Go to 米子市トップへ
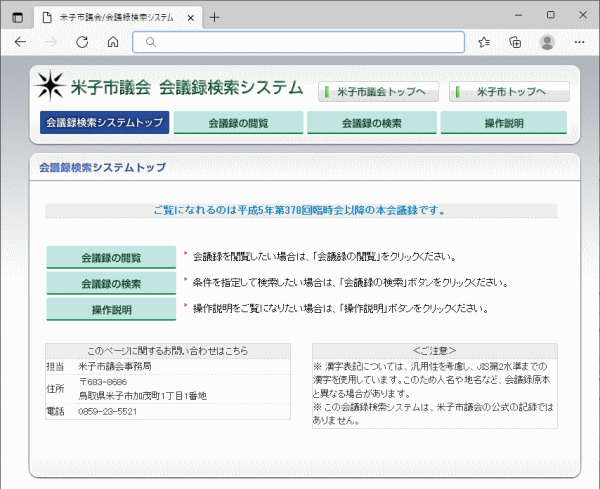 pos(509,92)
